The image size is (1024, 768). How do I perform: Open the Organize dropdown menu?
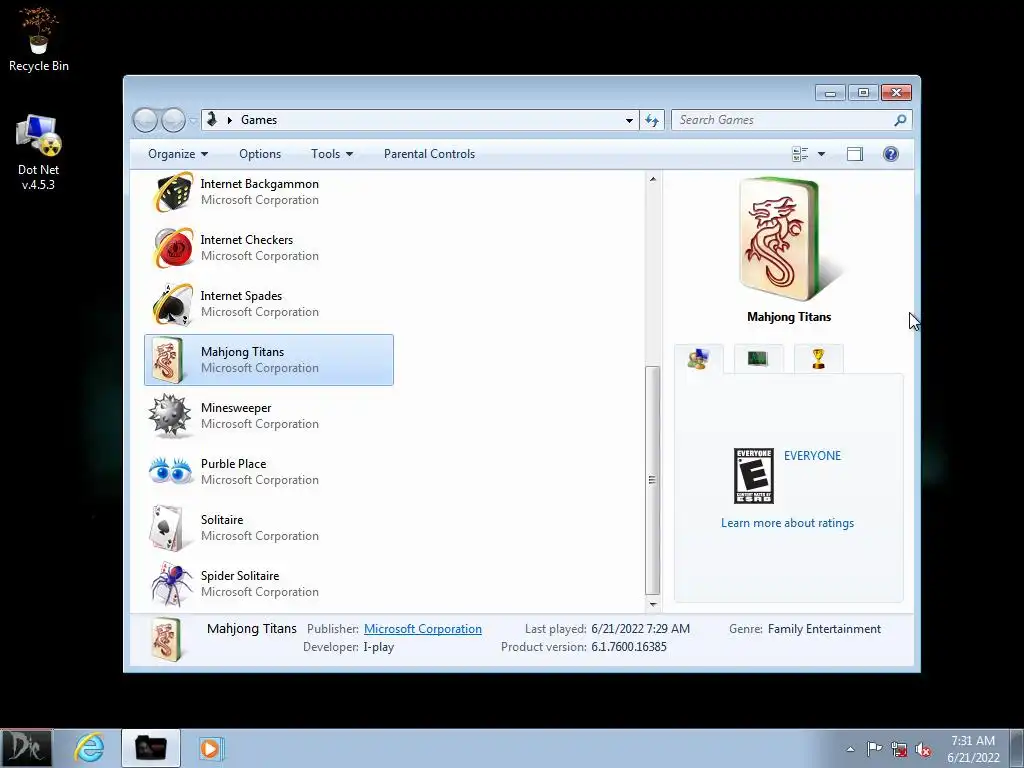pos(178,154)
